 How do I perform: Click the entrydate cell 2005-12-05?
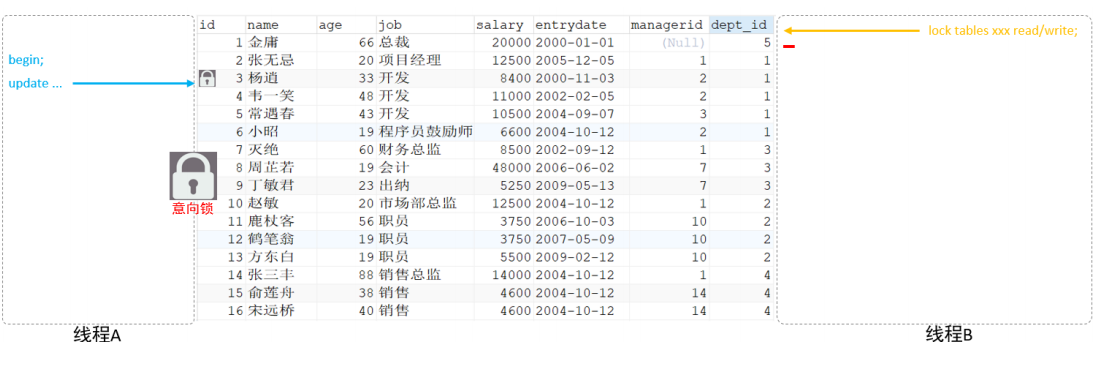point(574,60)
